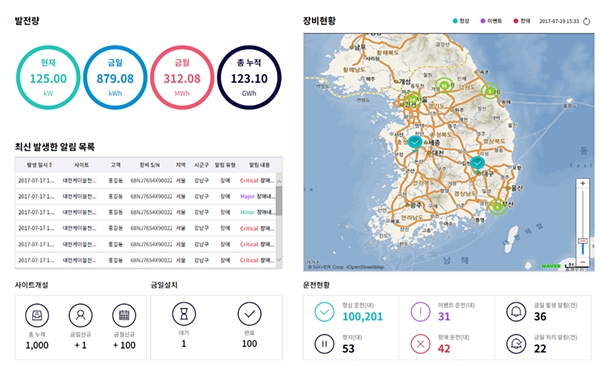Toggle the 이벤트 purple legend filter

pos(483,21)
